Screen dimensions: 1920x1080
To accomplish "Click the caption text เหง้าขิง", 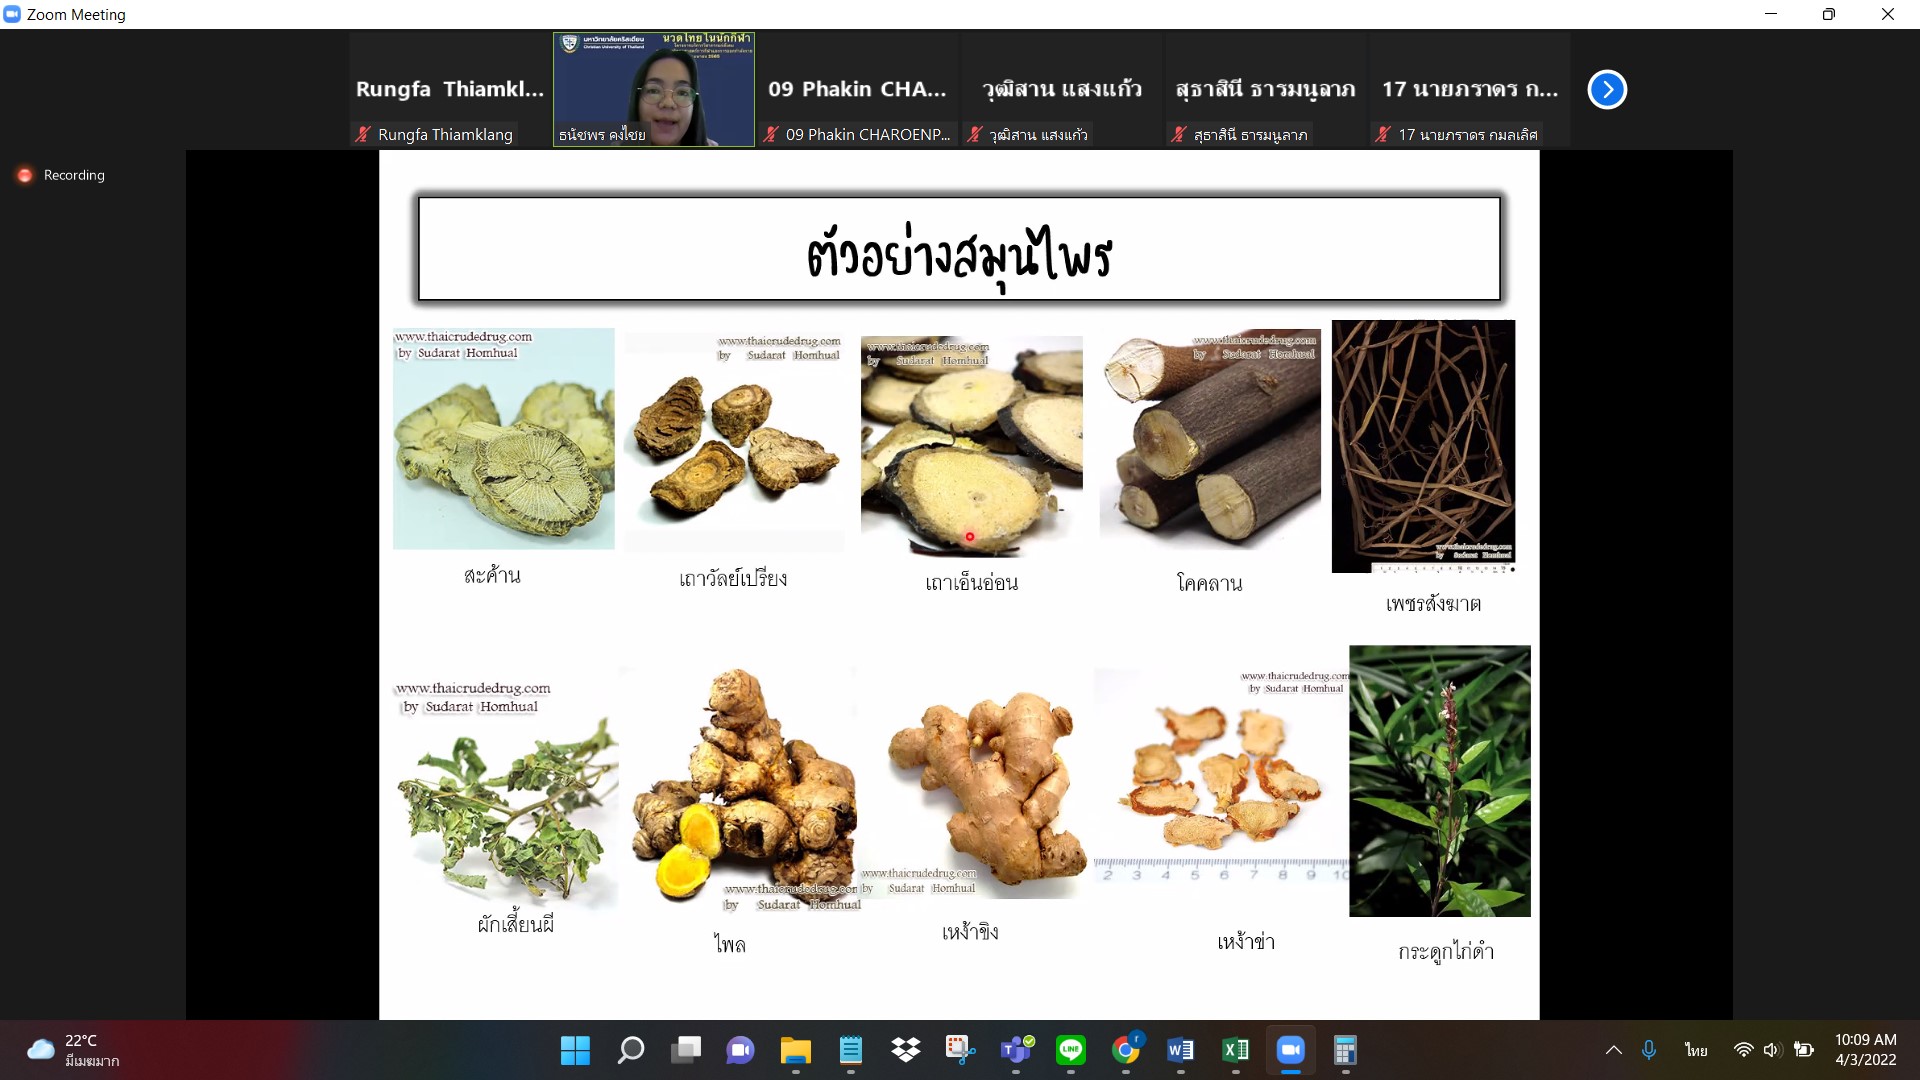I will 970,932.
